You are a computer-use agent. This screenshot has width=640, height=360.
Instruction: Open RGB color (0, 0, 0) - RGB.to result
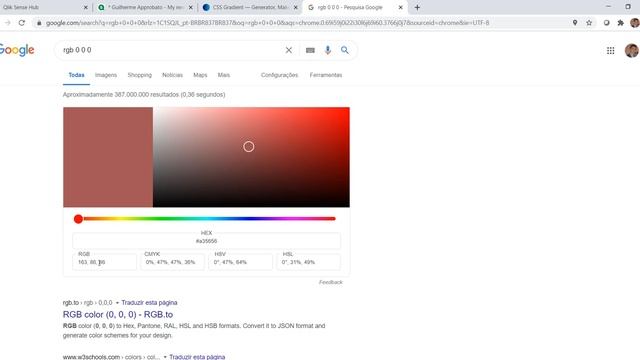click(x=118, y=315)
